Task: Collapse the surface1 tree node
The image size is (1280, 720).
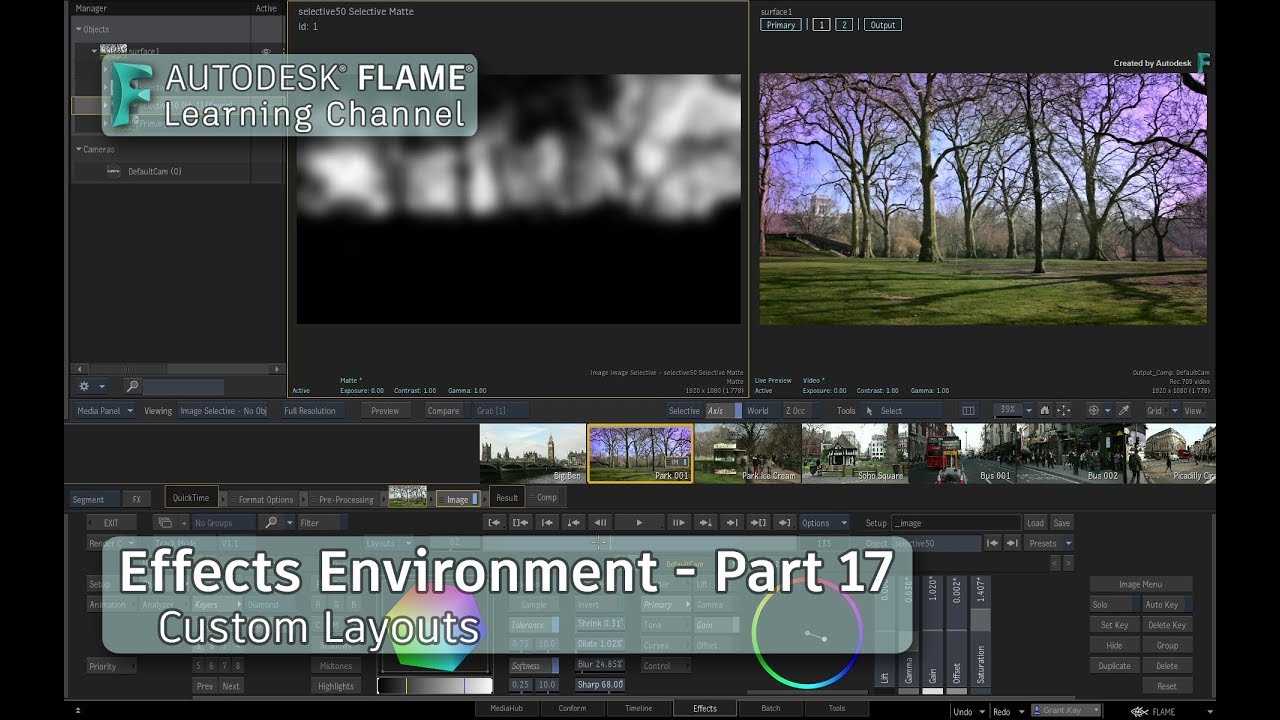Action: point(95,50)
